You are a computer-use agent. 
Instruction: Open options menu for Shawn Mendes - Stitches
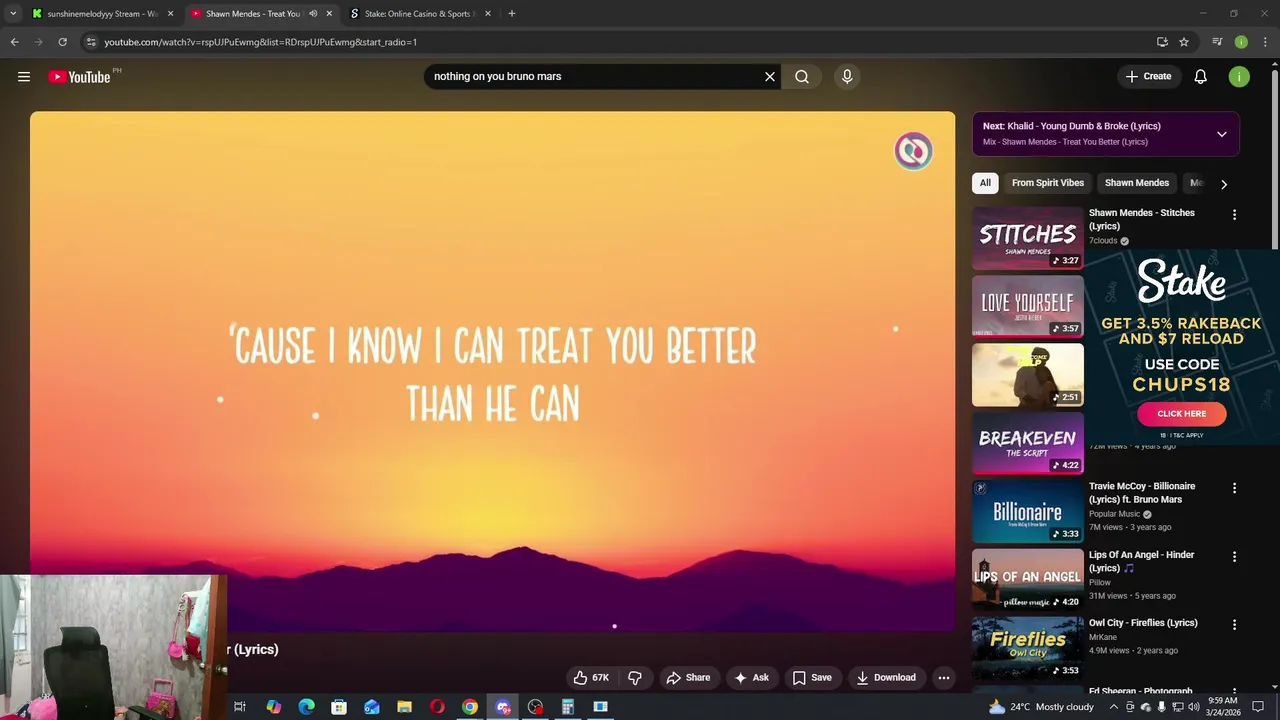pyautogui.click(x=1234, y=215)
